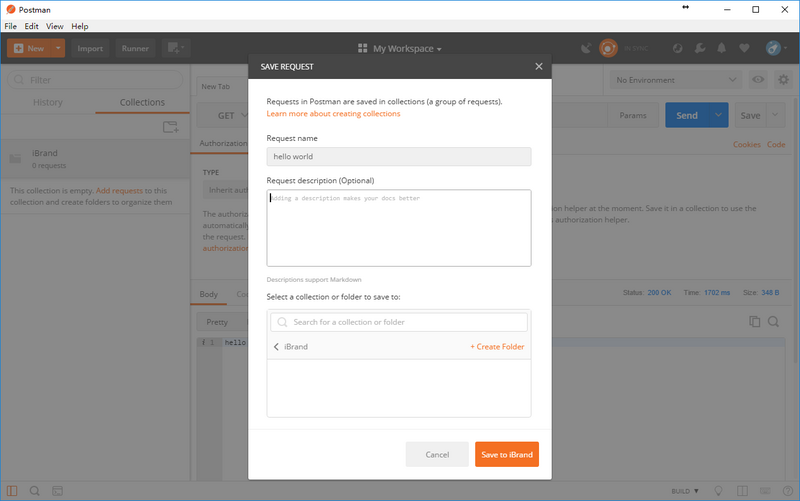Open the File menu
The height and width of the screenshot is (501, 800).
point(10,26)
